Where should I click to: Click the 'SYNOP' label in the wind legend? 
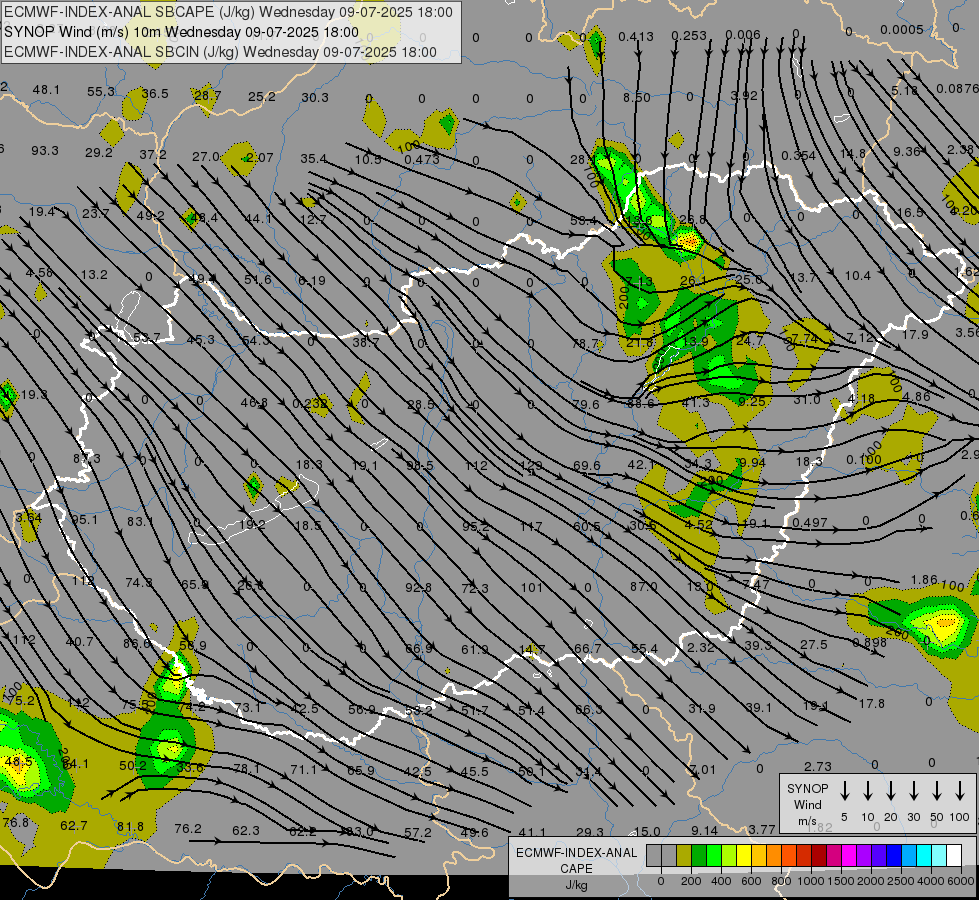(x=807, y=788)
